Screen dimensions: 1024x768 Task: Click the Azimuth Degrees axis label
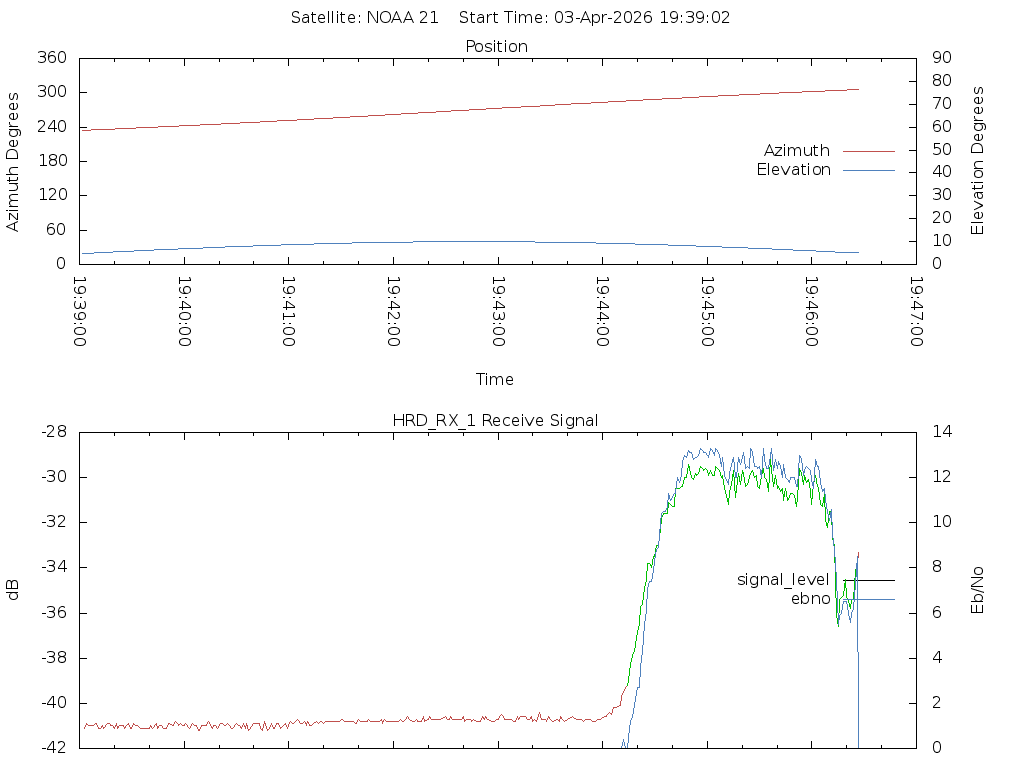click(x=14, y=161)
